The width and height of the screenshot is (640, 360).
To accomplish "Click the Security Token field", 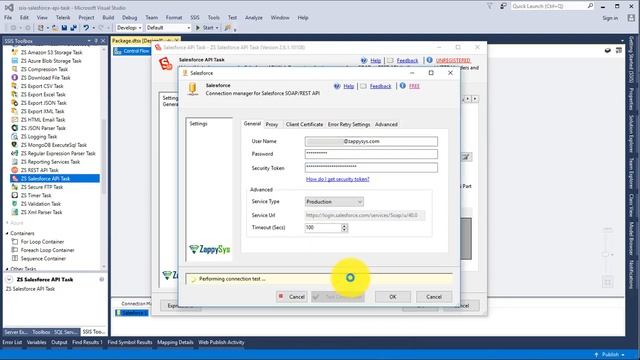I will [x=371, y=167].
